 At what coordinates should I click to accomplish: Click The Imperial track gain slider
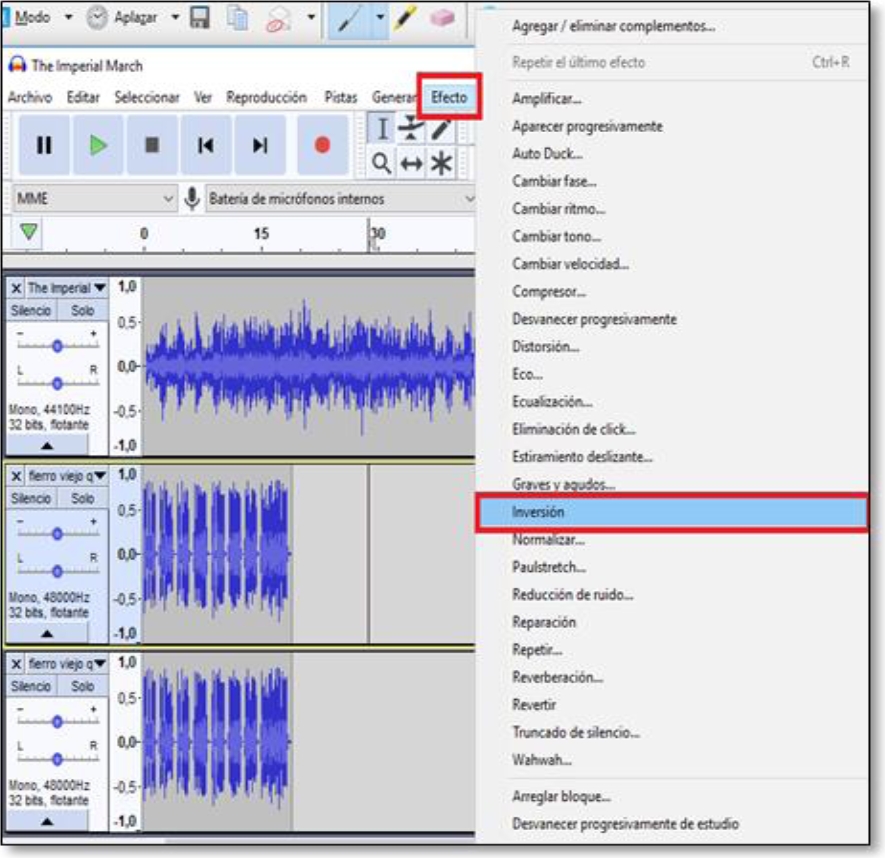(57, 345)
